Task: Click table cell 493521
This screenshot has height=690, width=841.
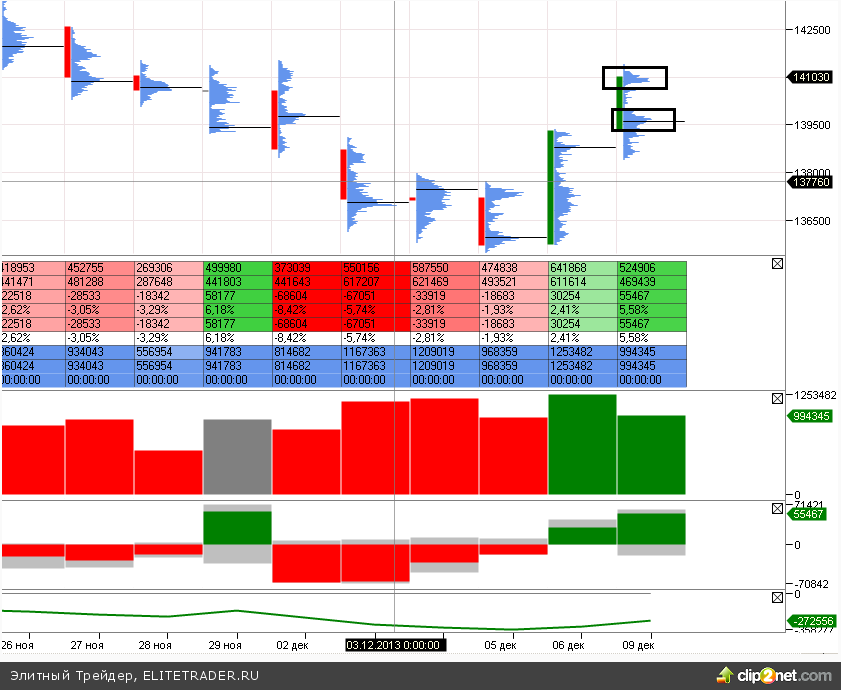Action: point(514,282)
